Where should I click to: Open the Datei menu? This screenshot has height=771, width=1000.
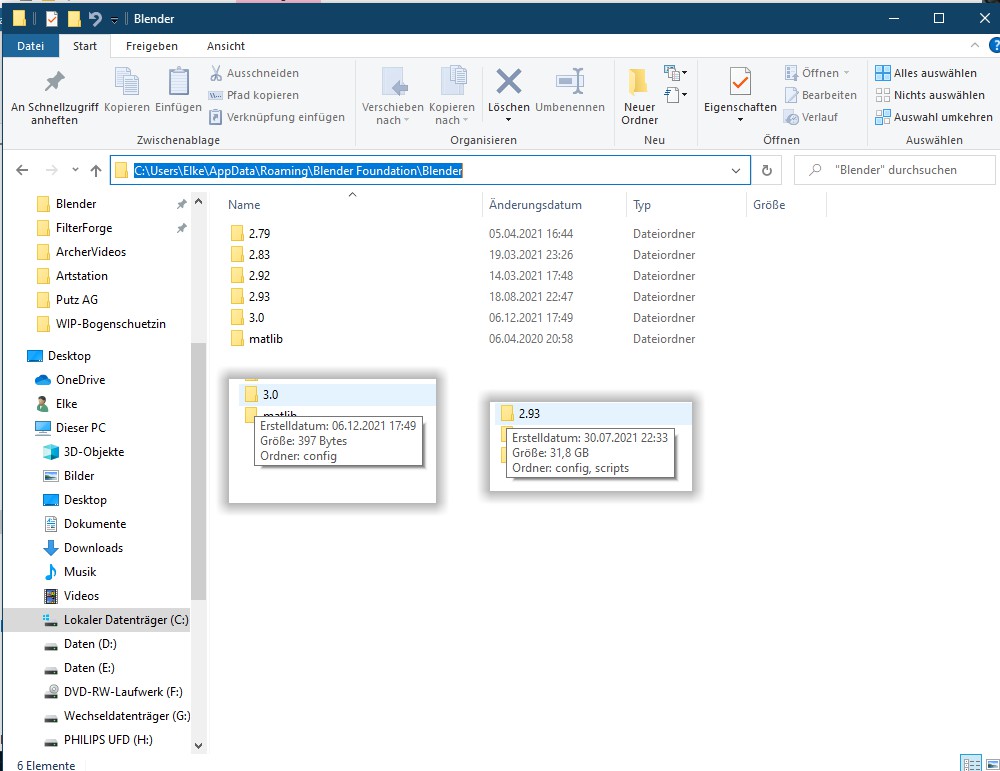(31, 46)
